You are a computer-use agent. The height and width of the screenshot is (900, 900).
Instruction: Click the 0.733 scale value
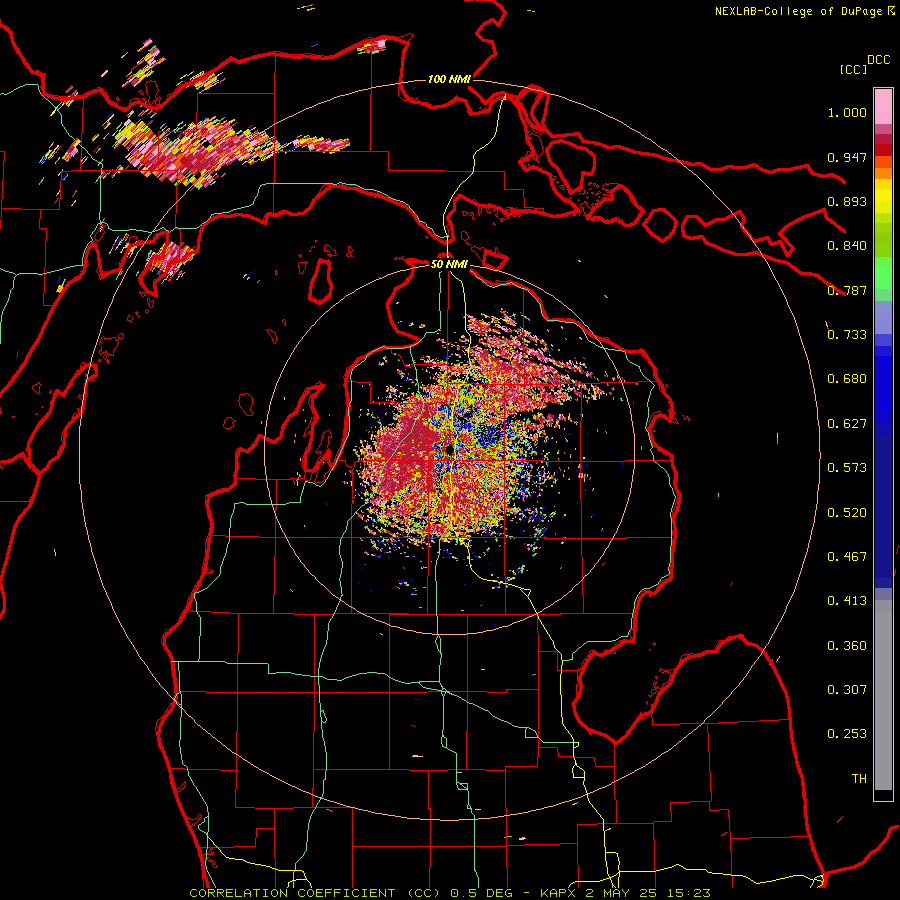tap(847, 335)
